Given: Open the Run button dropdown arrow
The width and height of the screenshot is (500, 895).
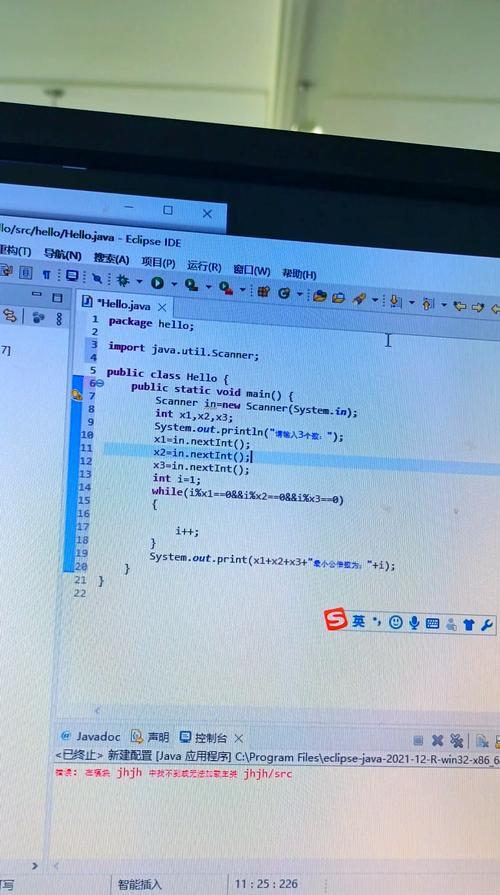Looking at the screenshot, I should tap(174, 284).
